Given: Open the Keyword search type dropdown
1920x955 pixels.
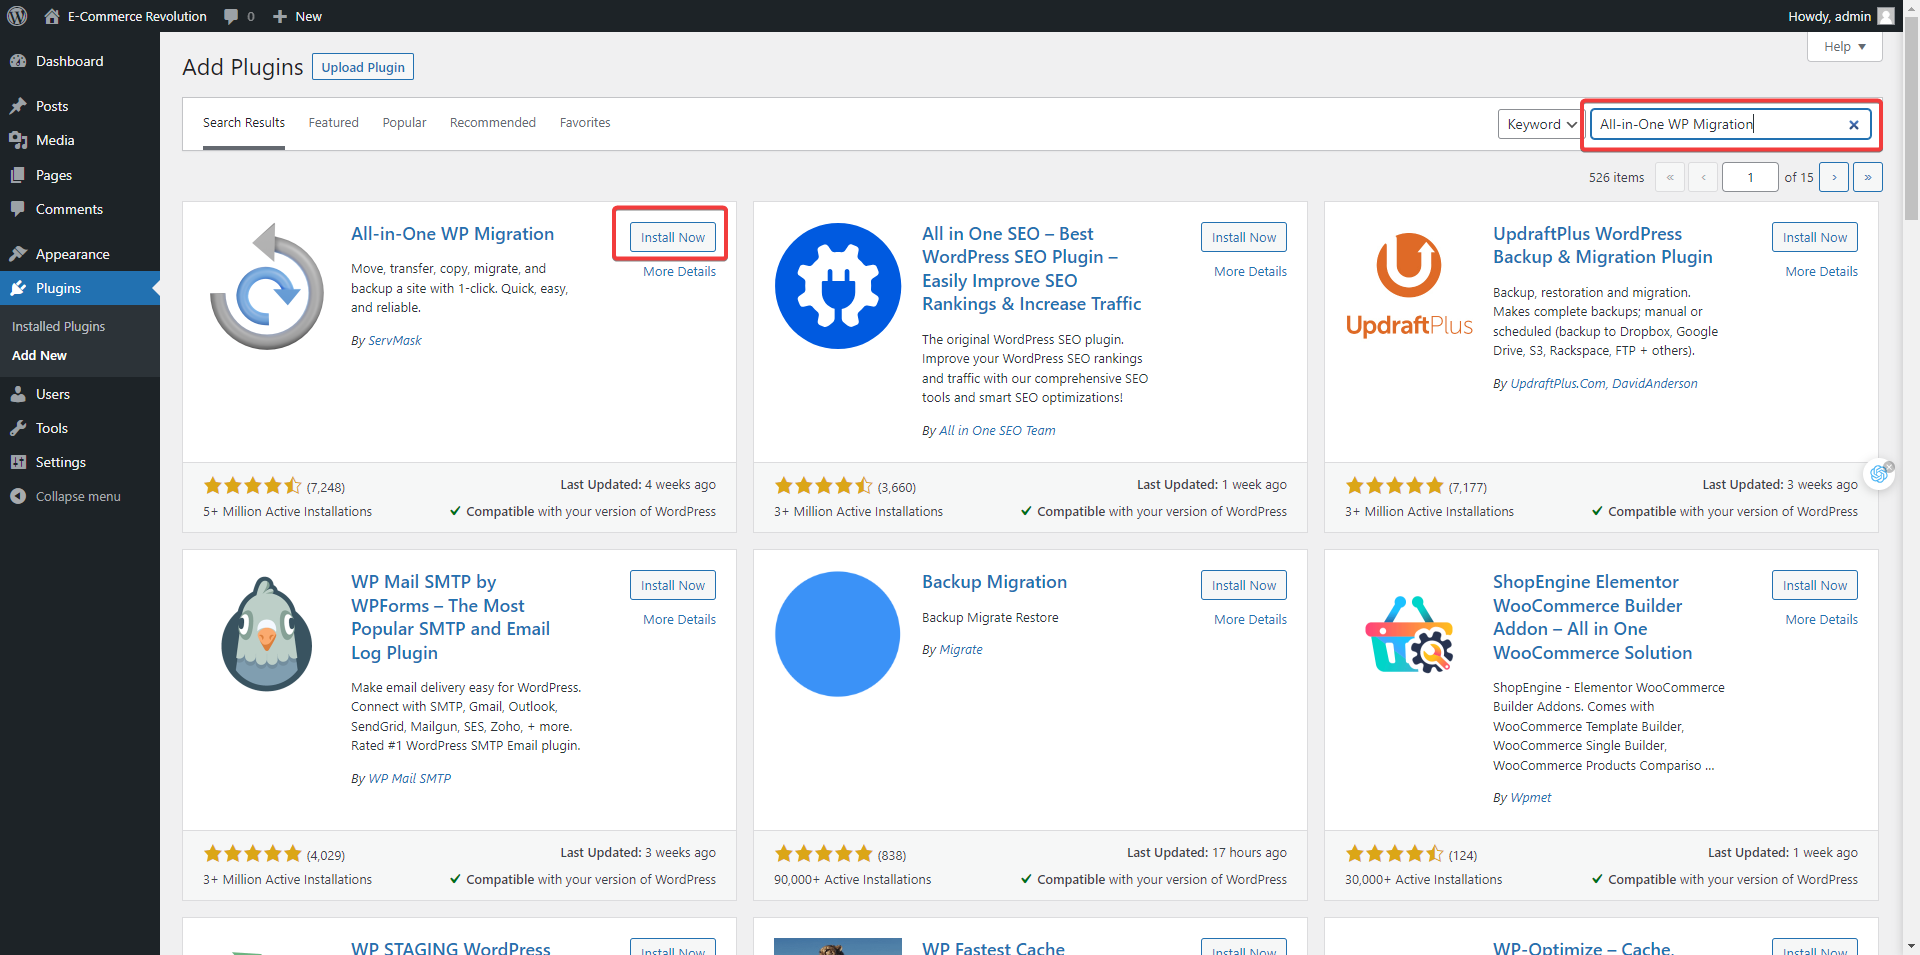Looking at the screenshot, I should coord(1540,124).
